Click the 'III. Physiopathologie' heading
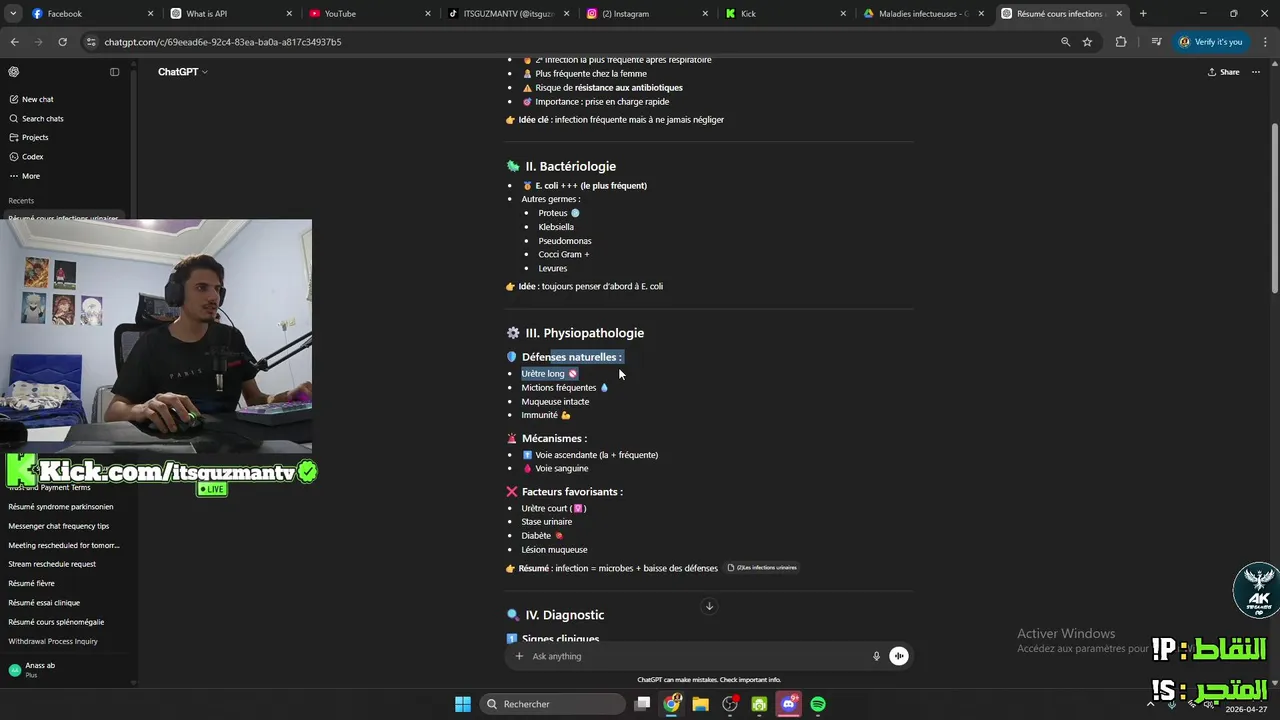The width and height of the screenshot is (1280, 720). (585, 333)
